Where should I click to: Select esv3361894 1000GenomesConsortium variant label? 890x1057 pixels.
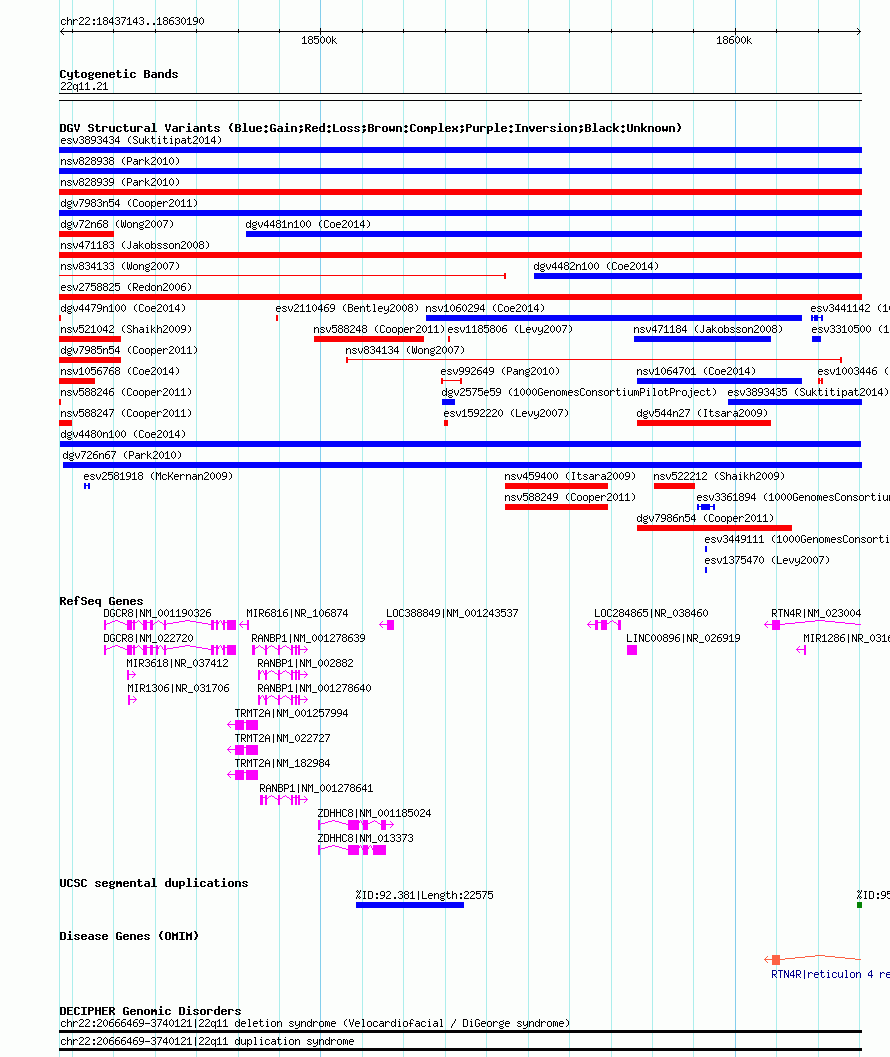(x=793, y=497)
